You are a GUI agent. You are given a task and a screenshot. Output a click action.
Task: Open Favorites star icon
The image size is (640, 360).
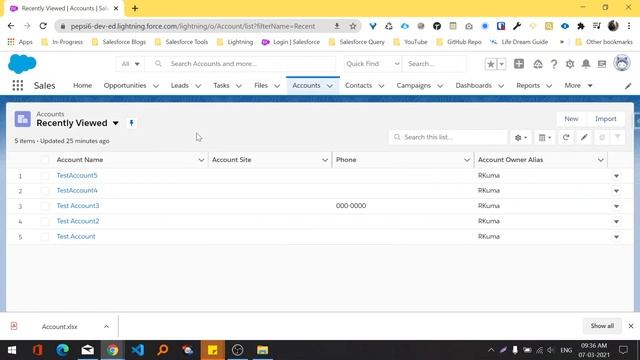tap(491, 64)
